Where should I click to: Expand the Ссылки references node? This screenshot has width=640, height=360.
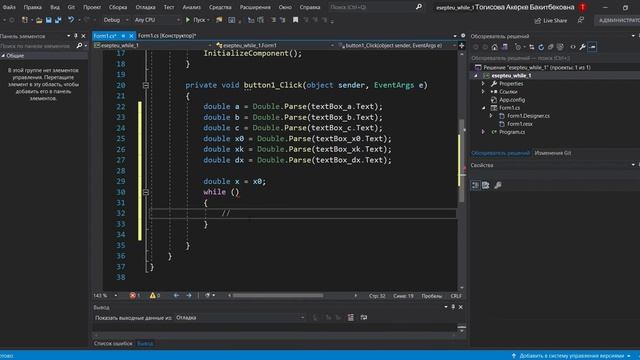click(483, 92)
